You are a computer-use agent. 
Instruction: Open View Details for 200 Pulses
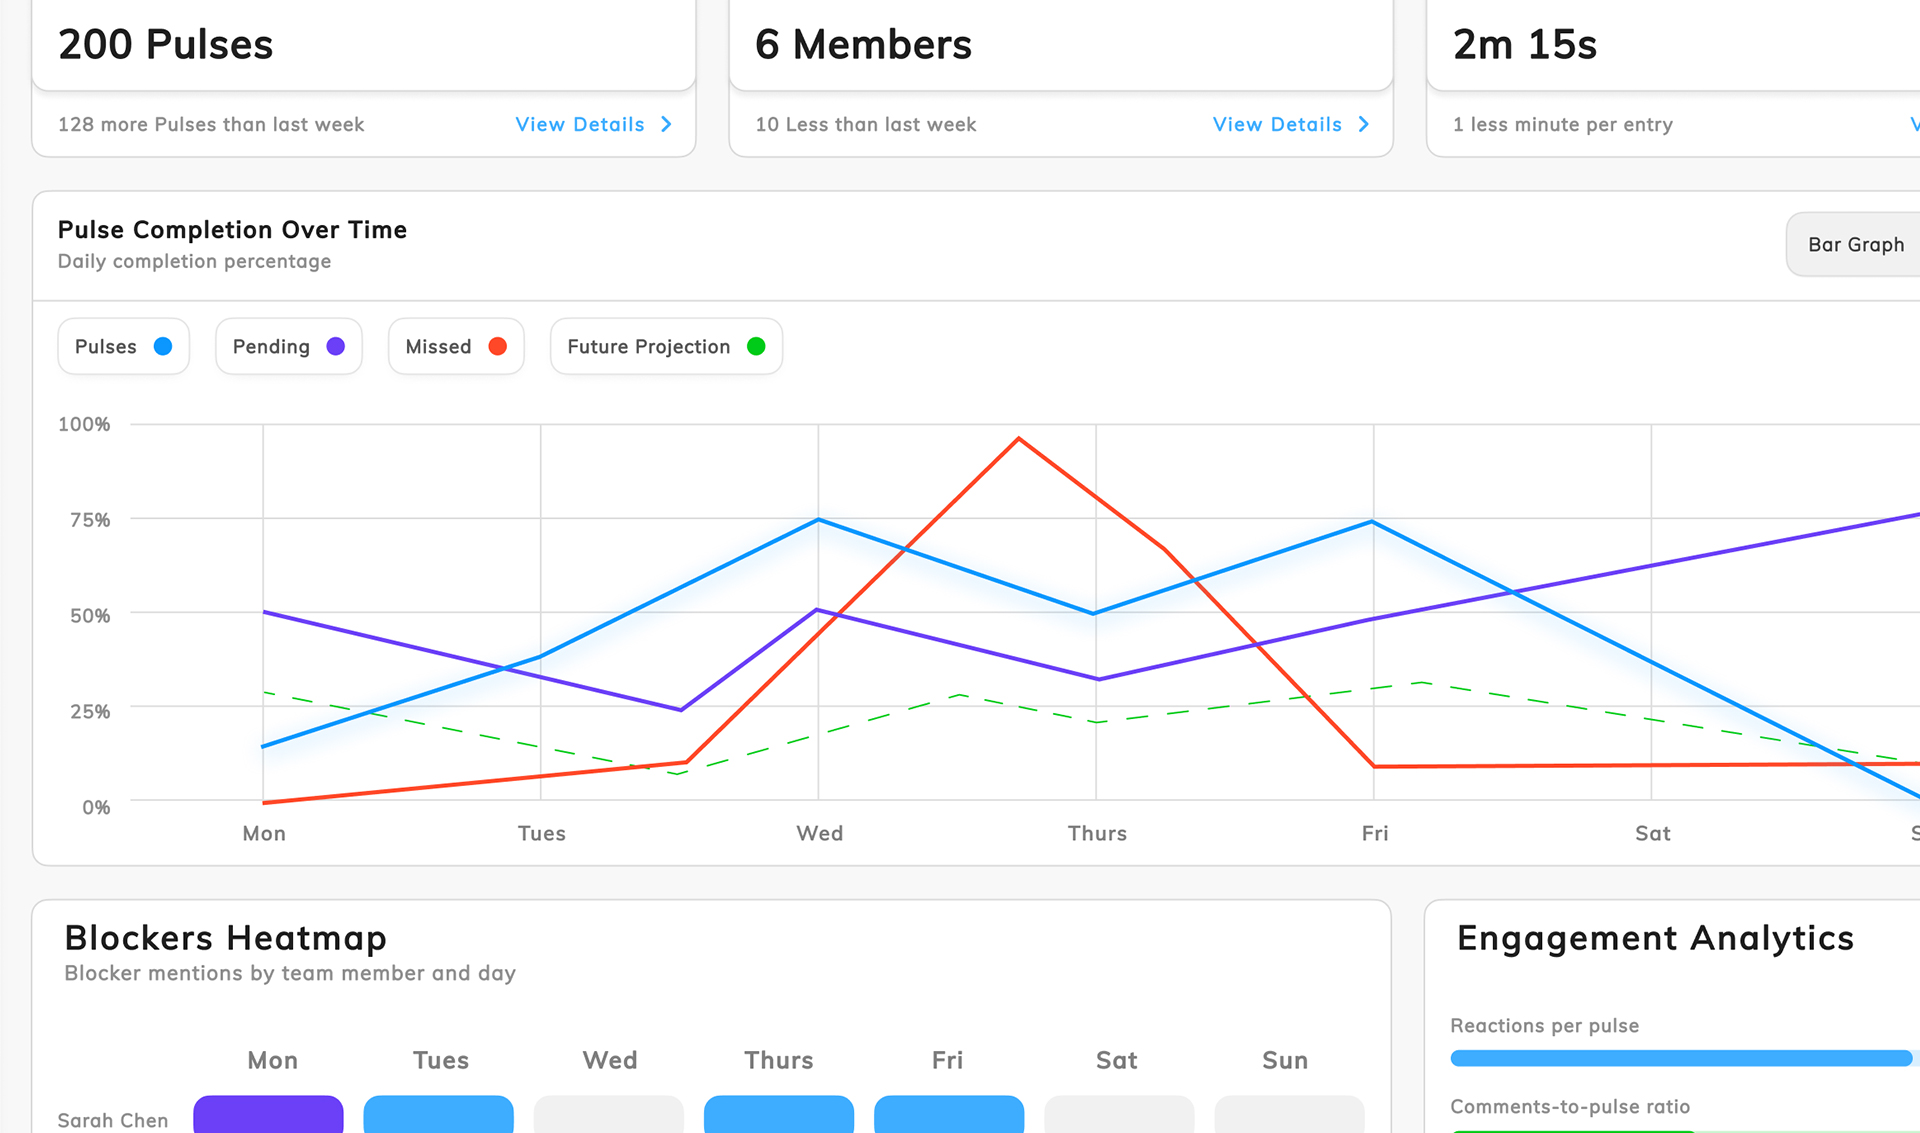(x=579, y=124)
